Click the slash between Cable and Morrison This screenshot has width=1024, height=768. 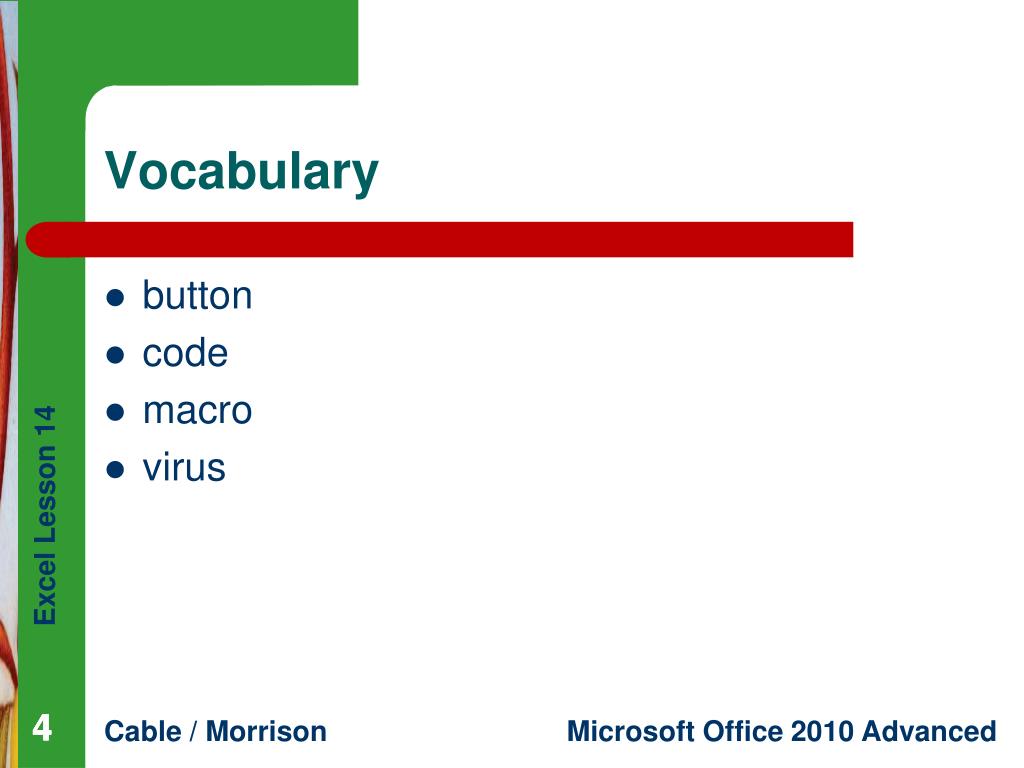193,731
